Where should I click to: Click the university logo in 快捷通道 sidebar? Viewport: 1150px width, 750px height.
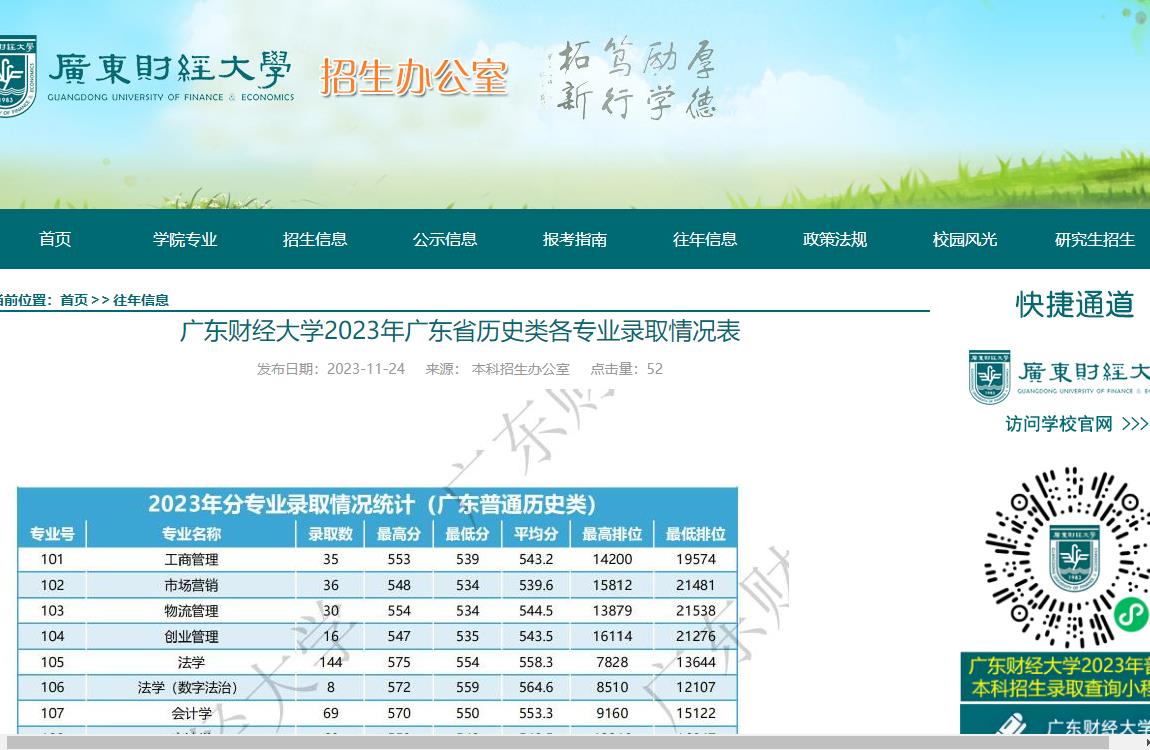1059,377
